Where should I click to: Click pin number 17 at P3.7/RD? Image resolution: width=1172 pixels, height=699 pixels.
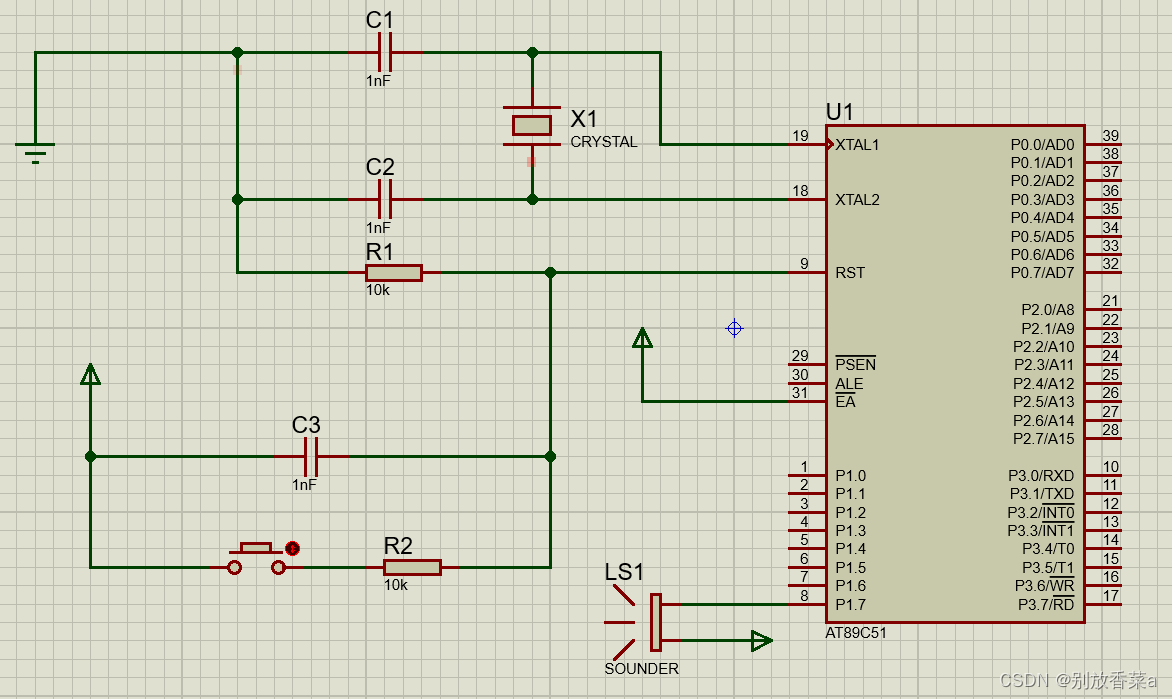[1111, 595]
